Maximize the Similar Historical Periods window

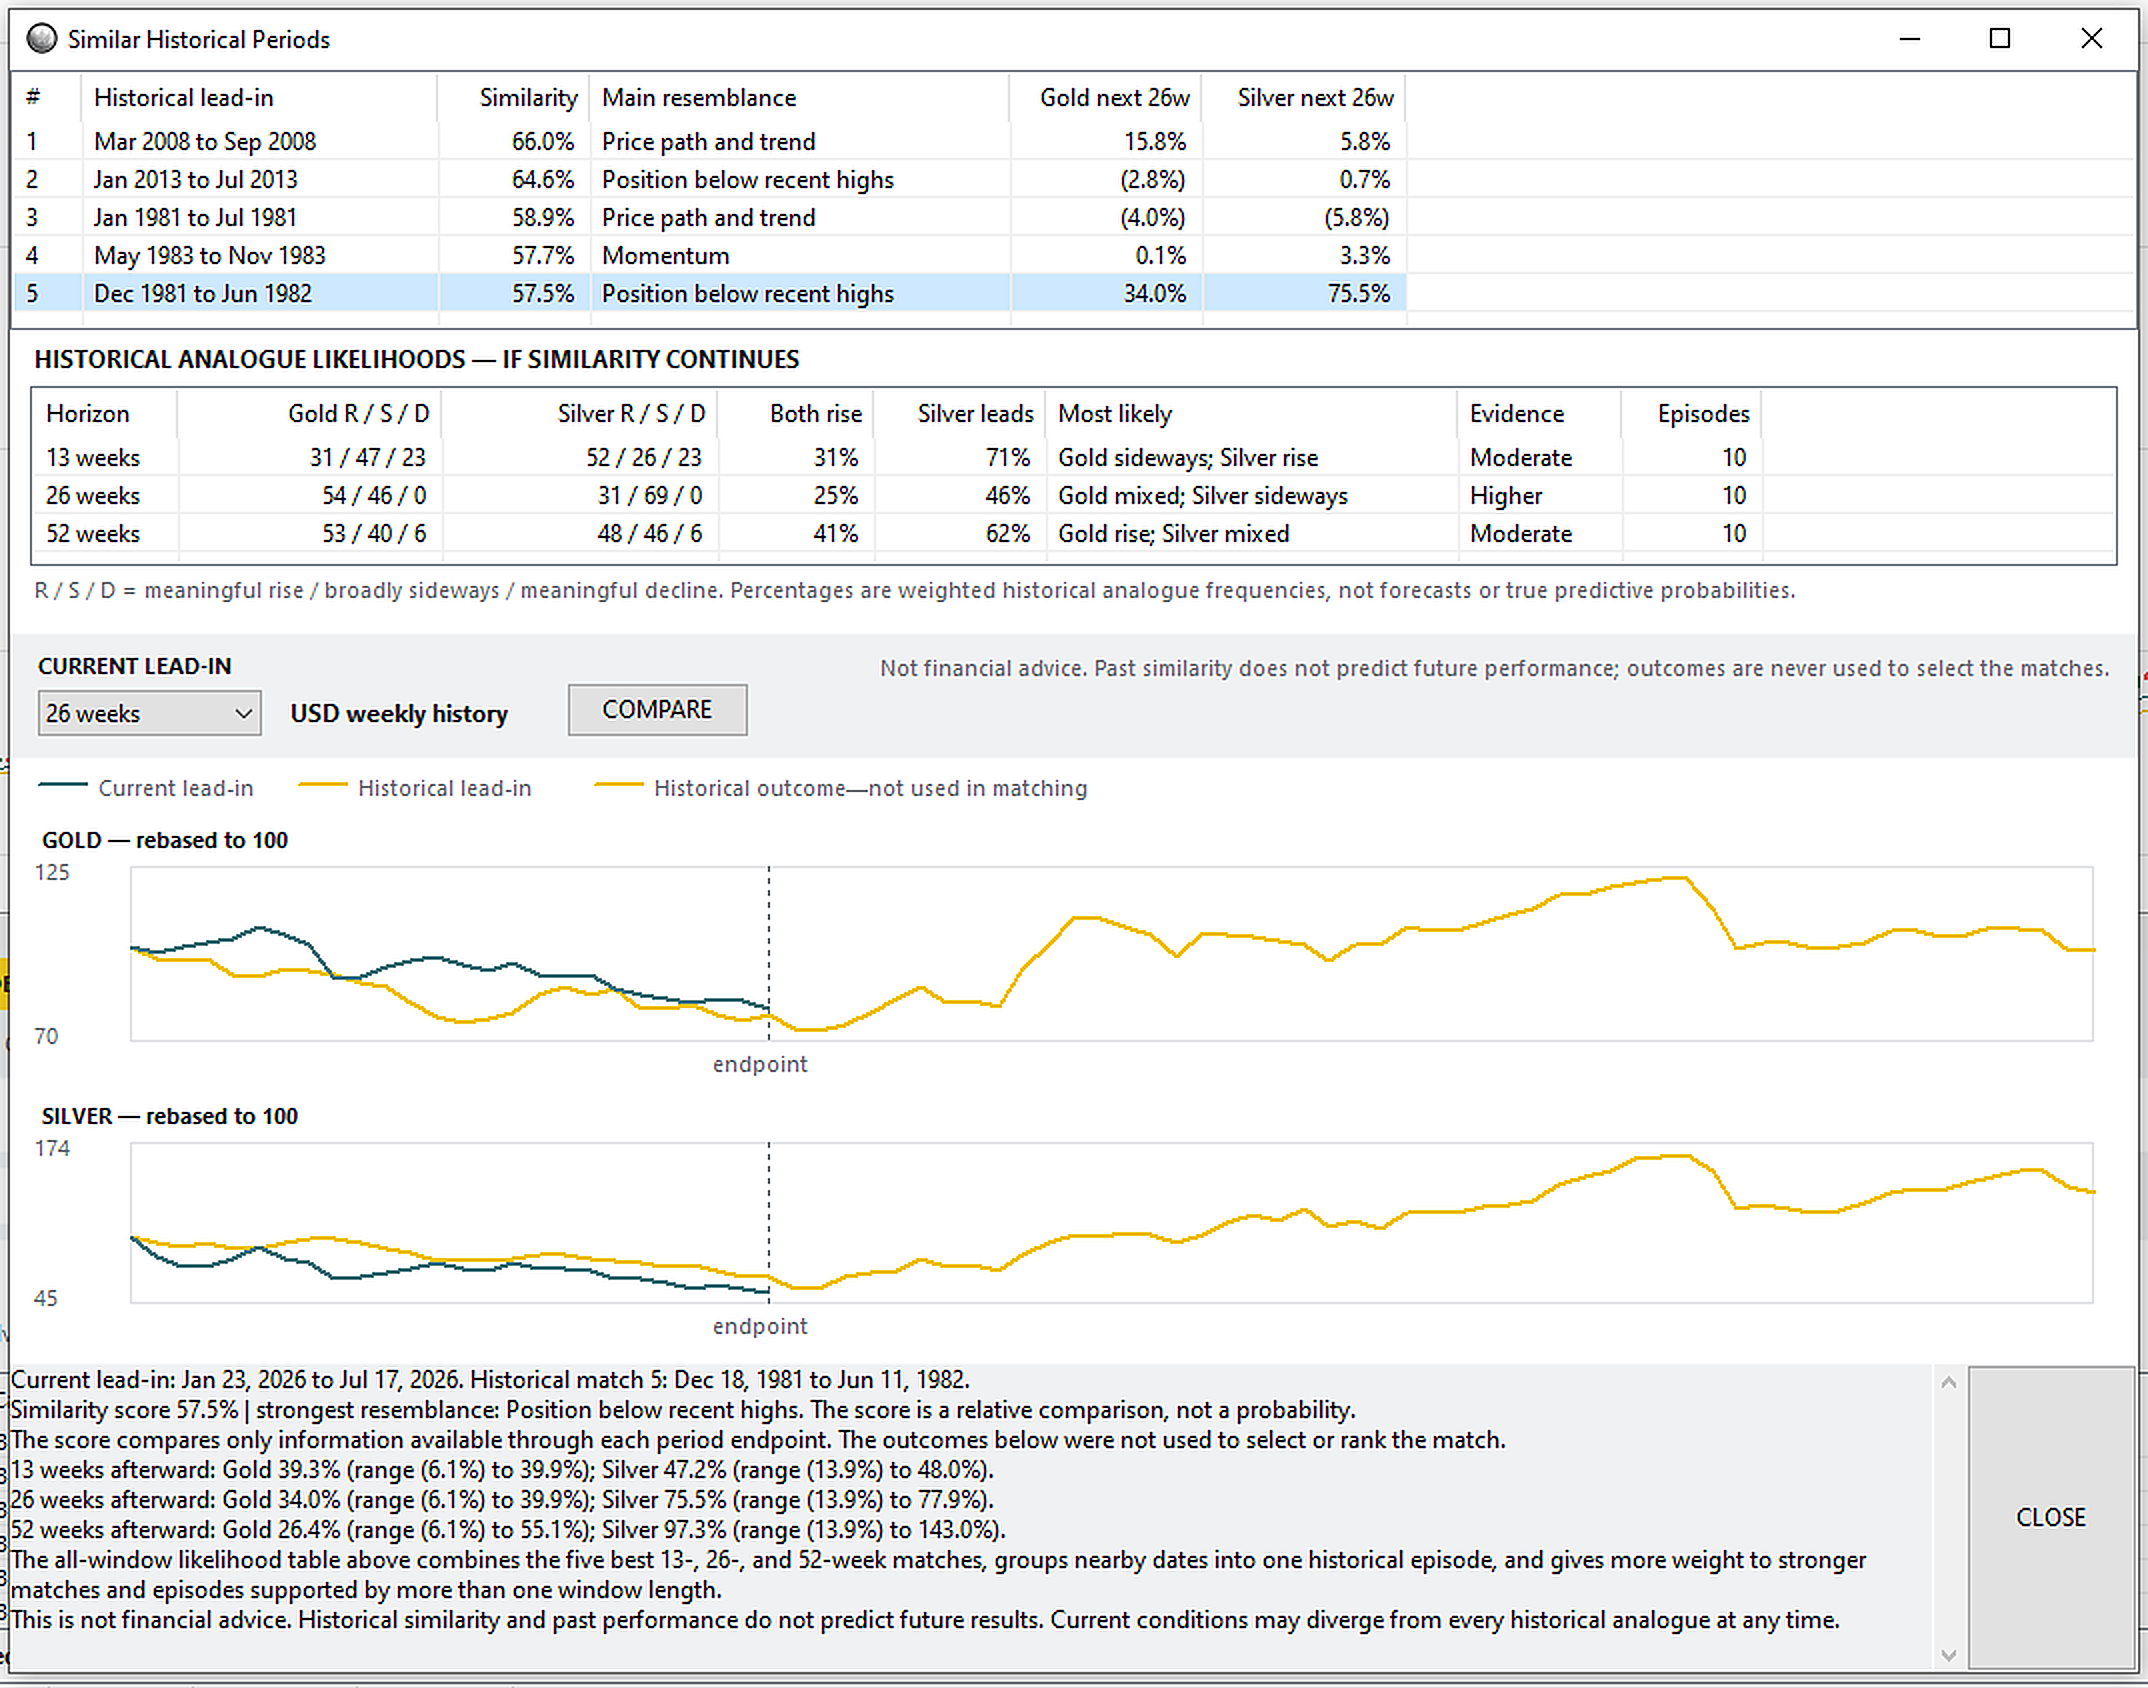click(x=2000, y=39)
